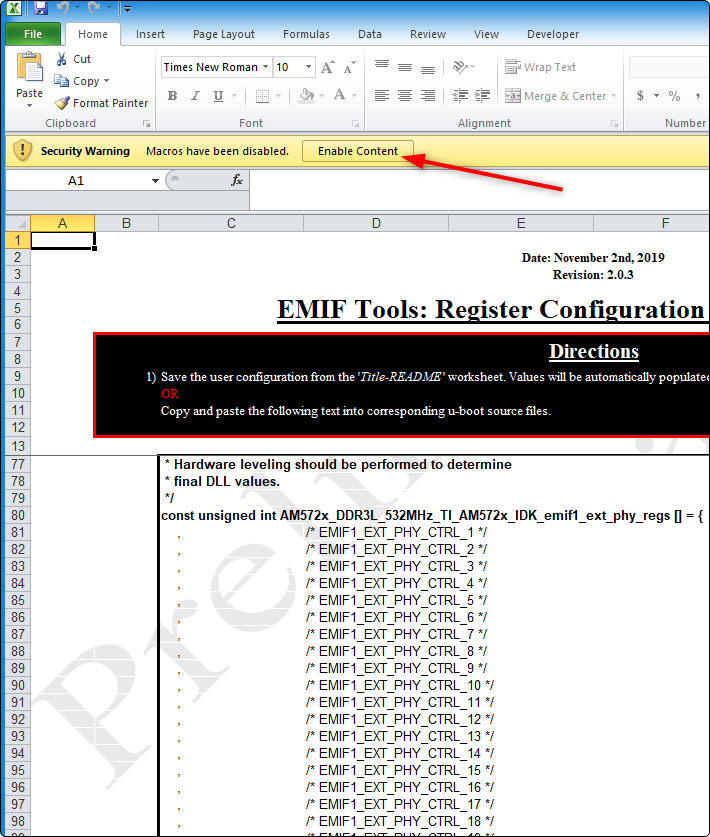The width and height of the screenshot is (710, 837).
Task: Select Top Align
Action: [x=382, y=67]
